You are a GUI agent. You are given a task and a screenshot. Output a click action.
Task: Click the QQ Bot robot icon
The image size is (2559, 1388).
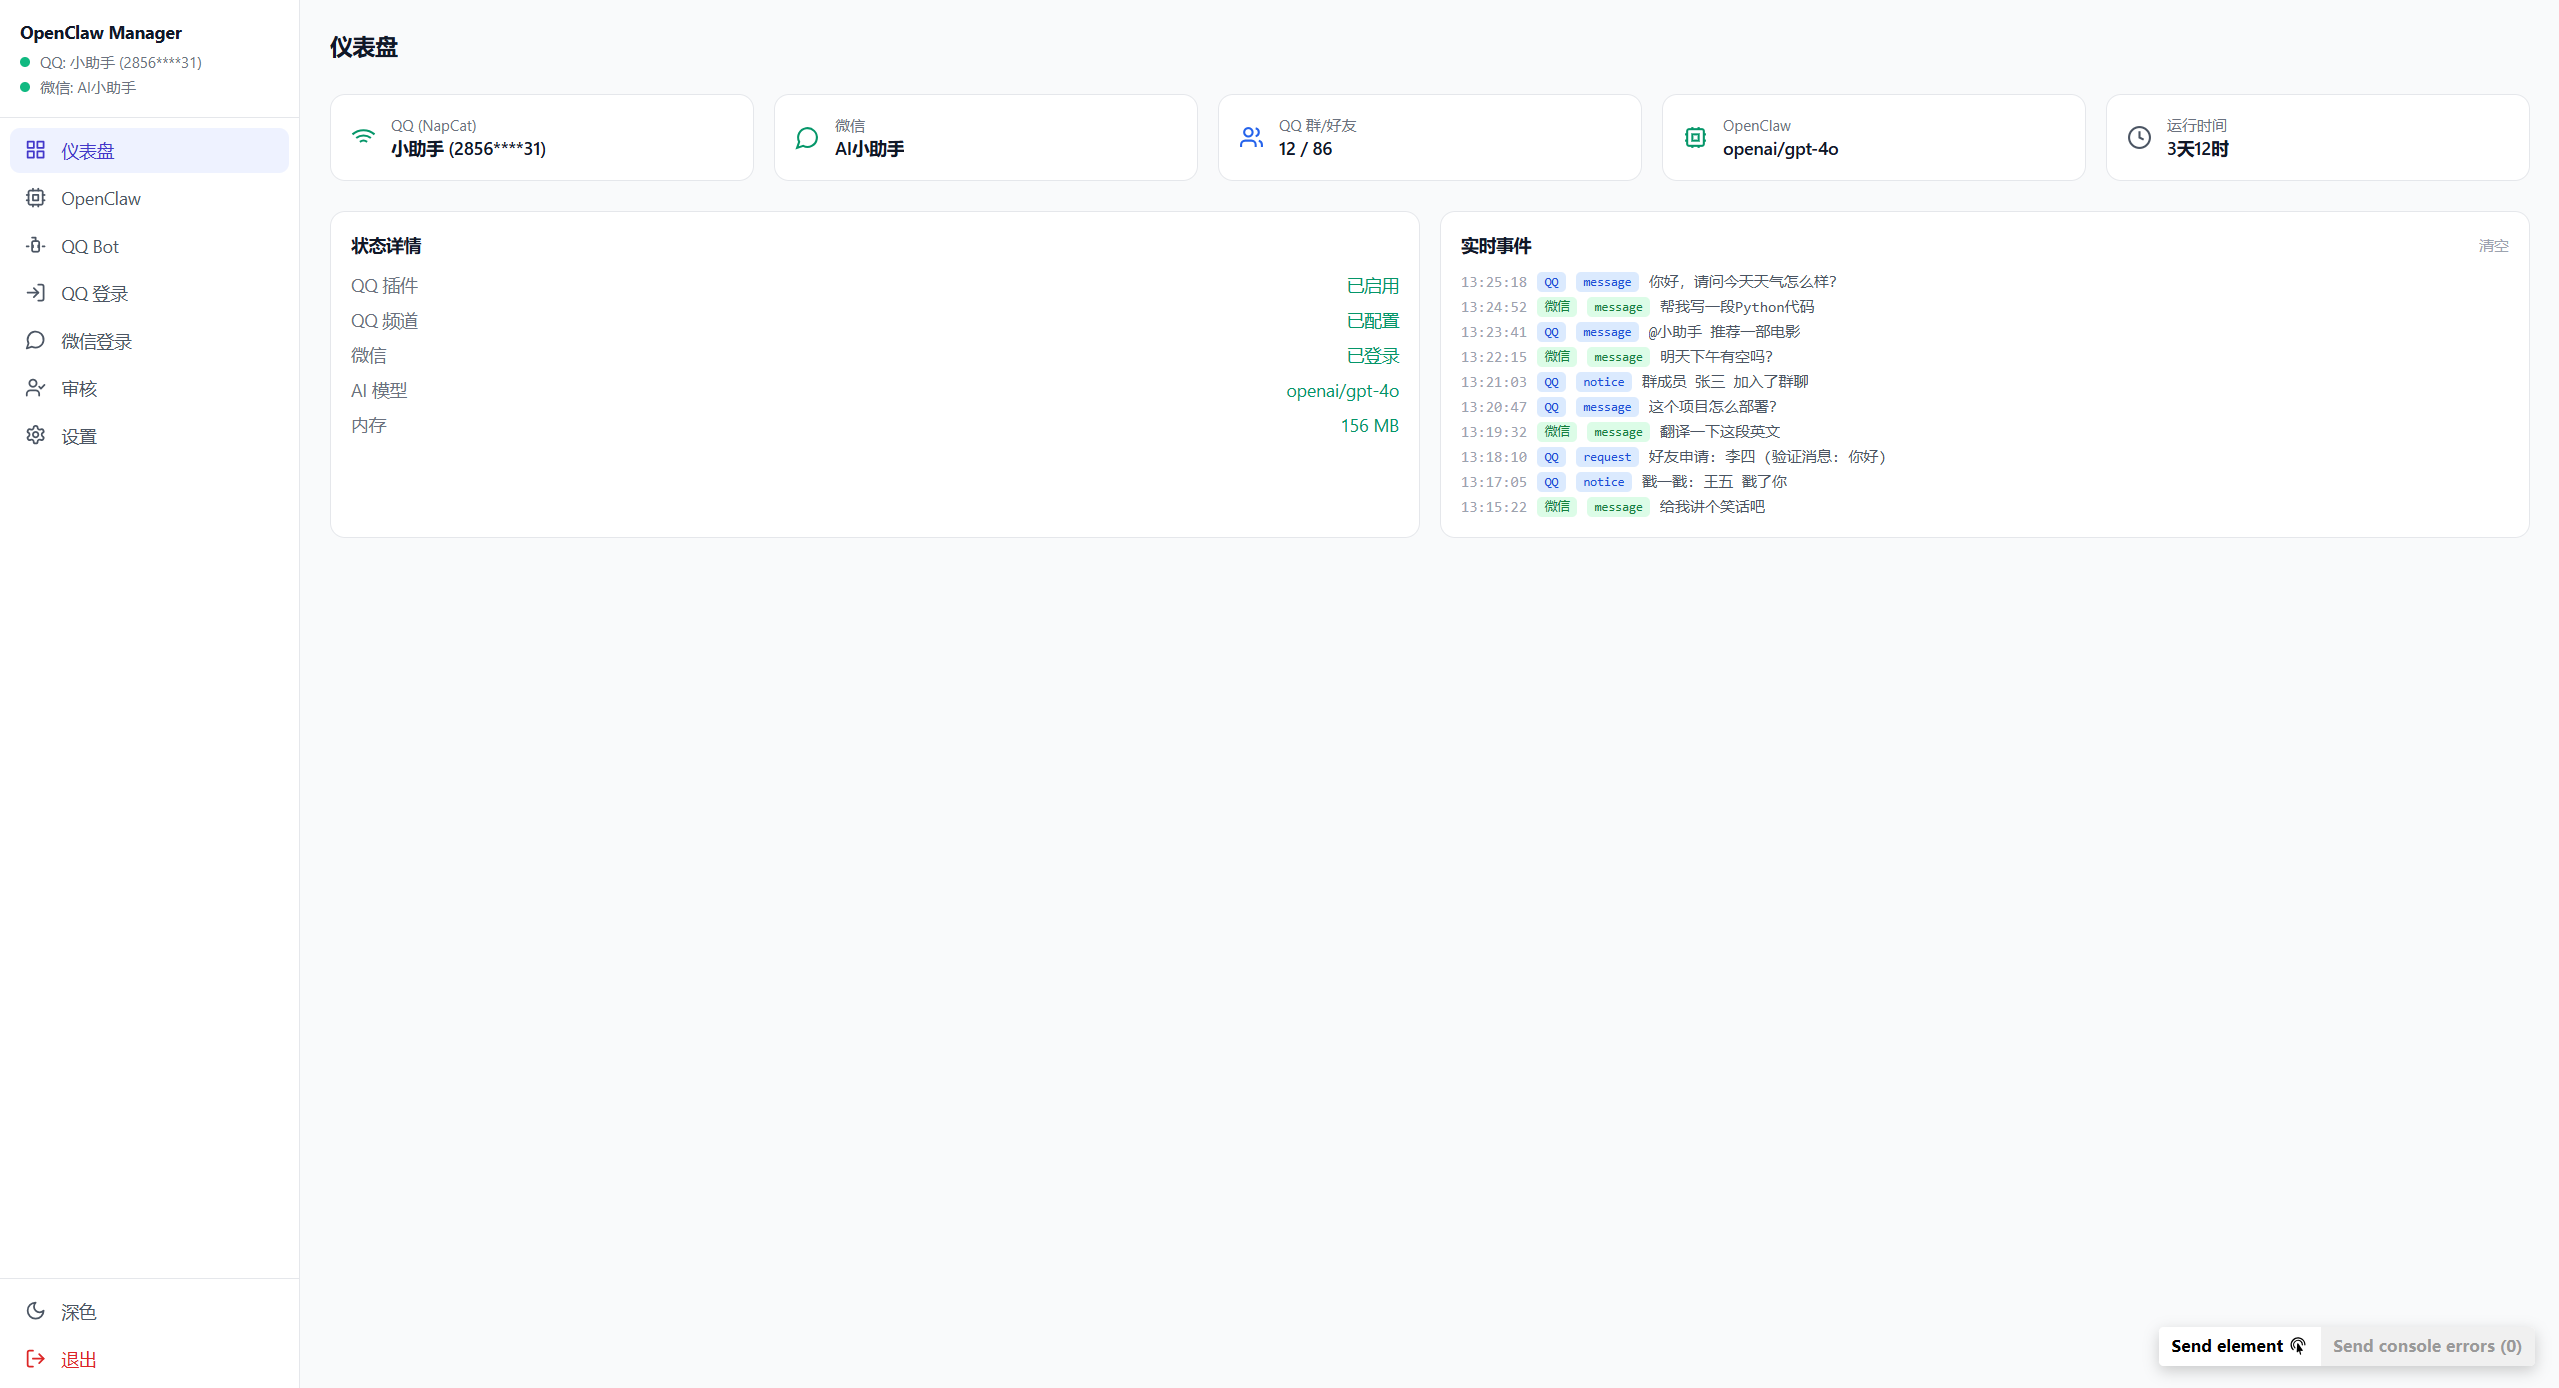36,245
